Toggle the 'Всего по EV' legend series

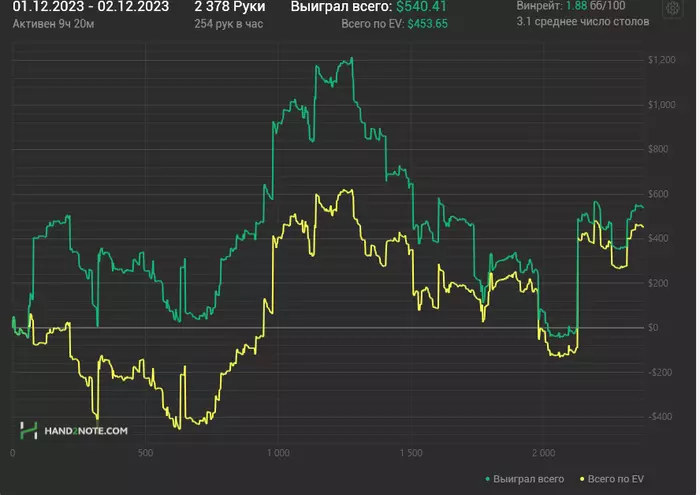pos(612,479)
